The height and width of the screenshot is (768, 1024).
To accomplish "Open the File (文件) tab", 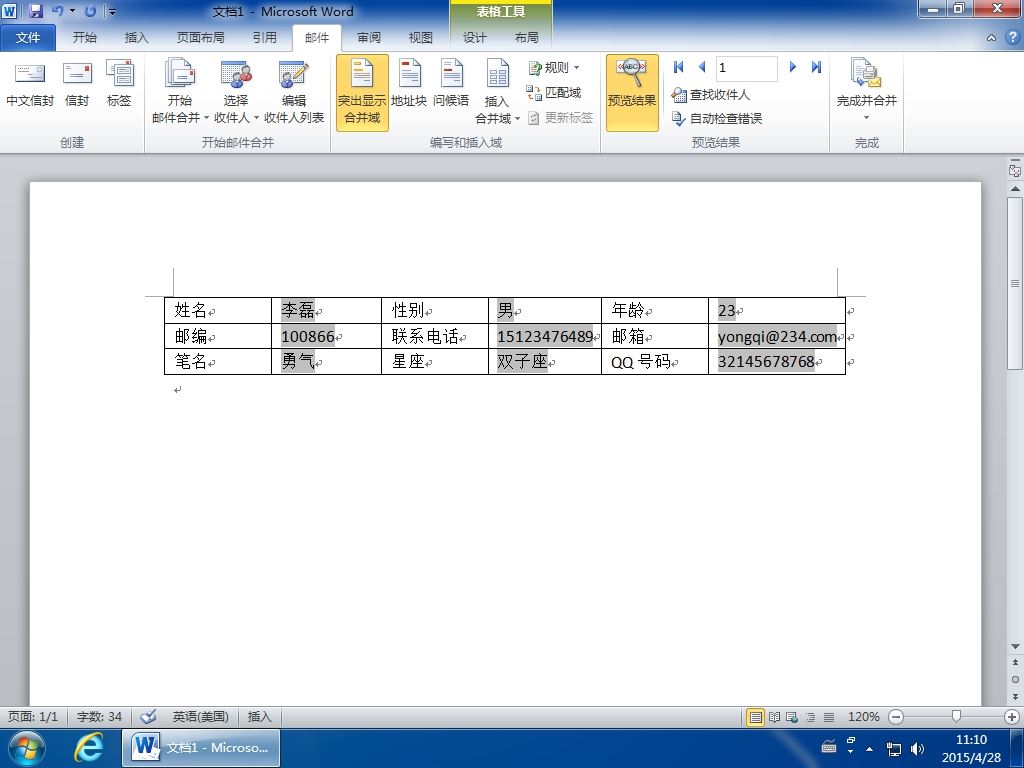I will point(27,38).
